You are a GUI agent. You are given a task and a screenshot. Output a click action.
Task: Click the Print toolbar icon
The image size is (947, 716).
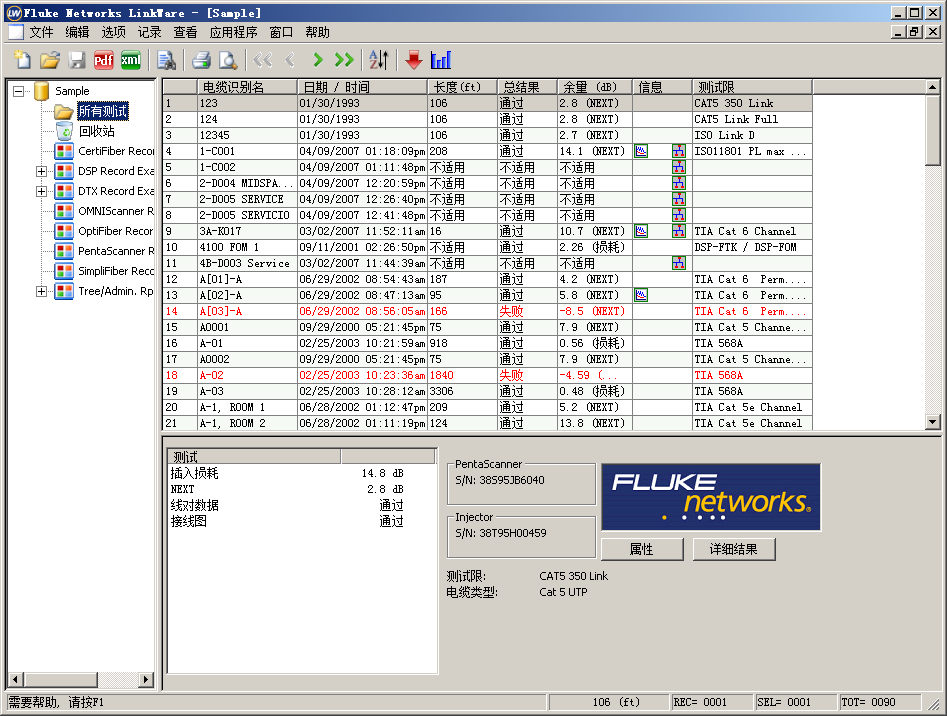(201, 60)
